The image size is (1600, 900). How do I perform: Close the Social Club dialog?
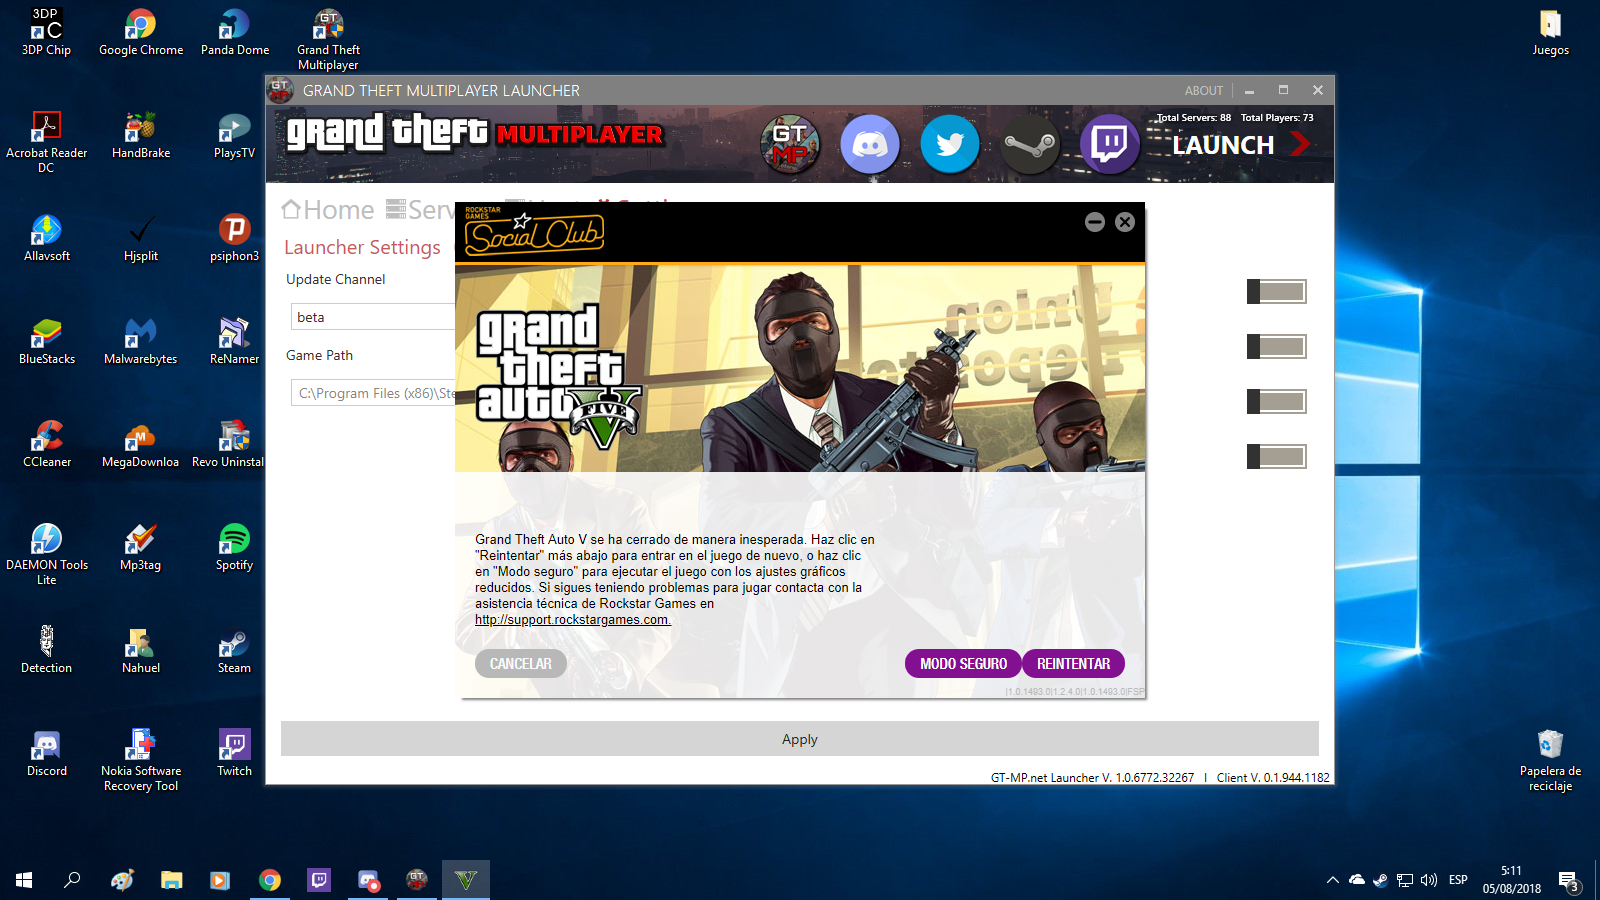1125,222
